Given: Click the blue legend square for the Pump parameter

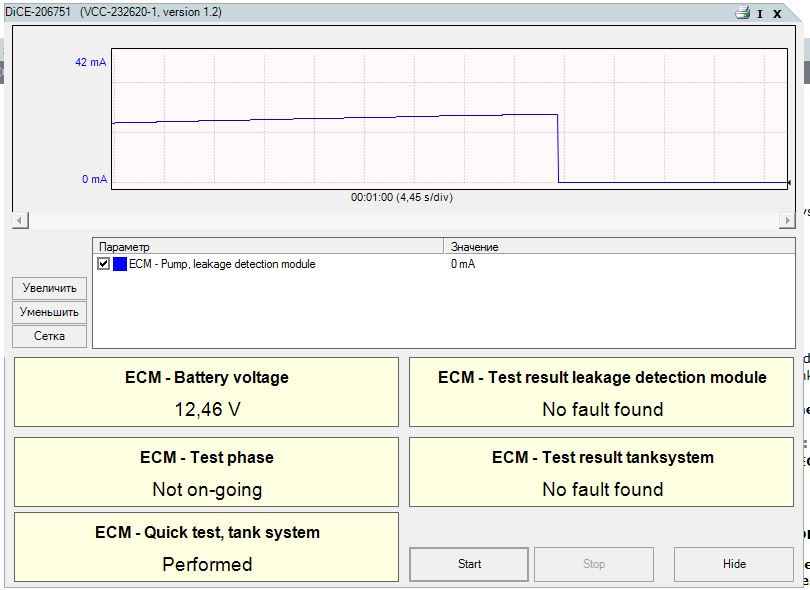Looking at the screenshot, I should [119, 263].
